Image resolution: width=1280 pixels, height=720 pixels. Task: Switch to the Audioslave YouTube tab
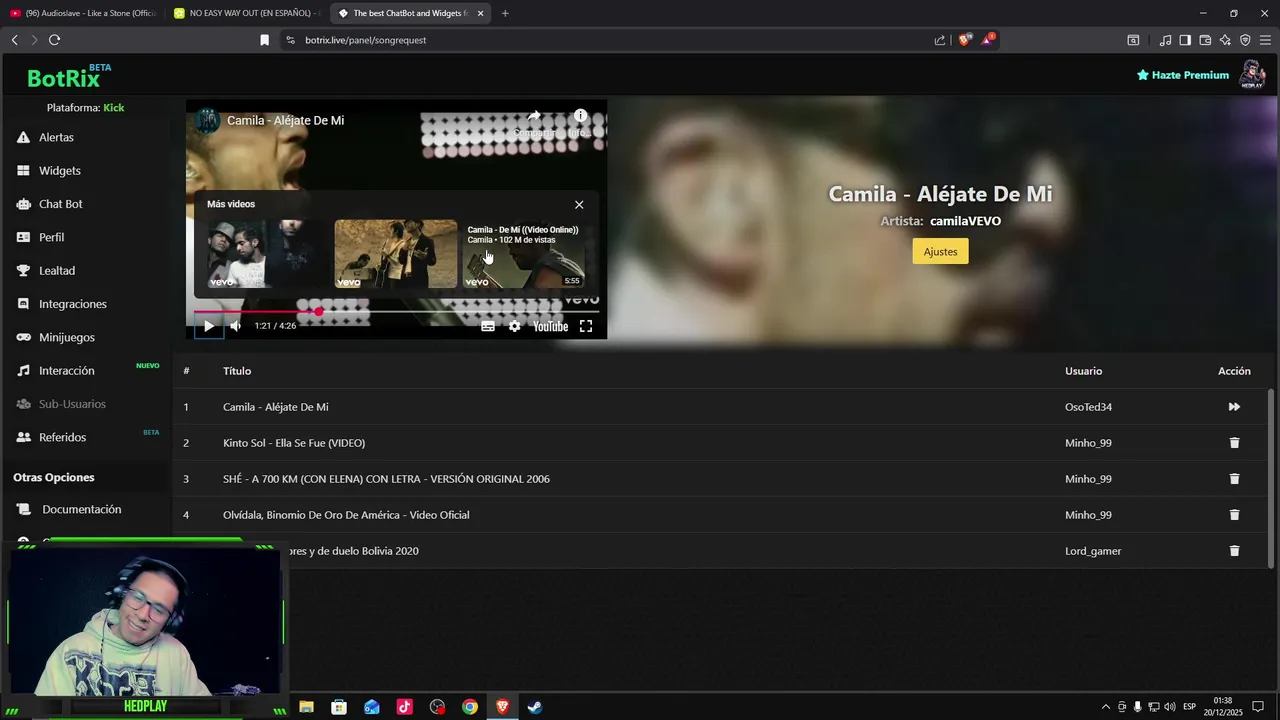pos(82,13)
